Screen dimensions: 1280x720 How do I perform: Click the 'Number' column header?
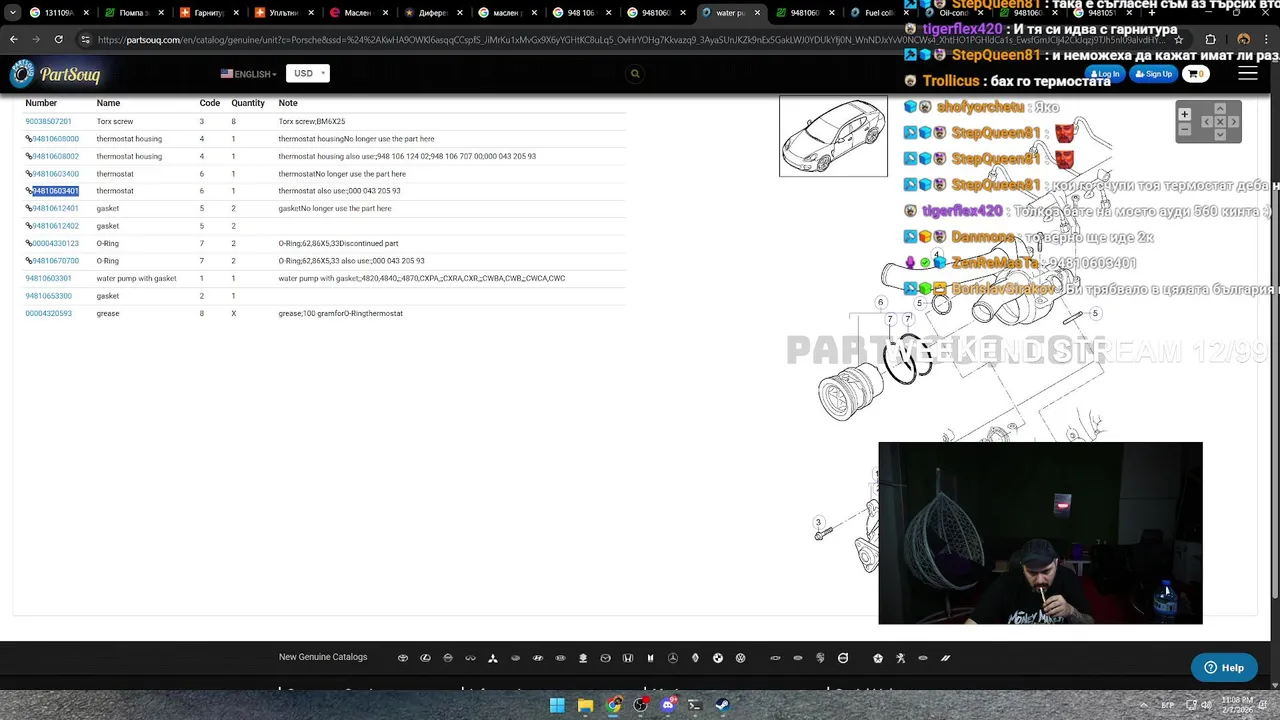tap(41, 103)
